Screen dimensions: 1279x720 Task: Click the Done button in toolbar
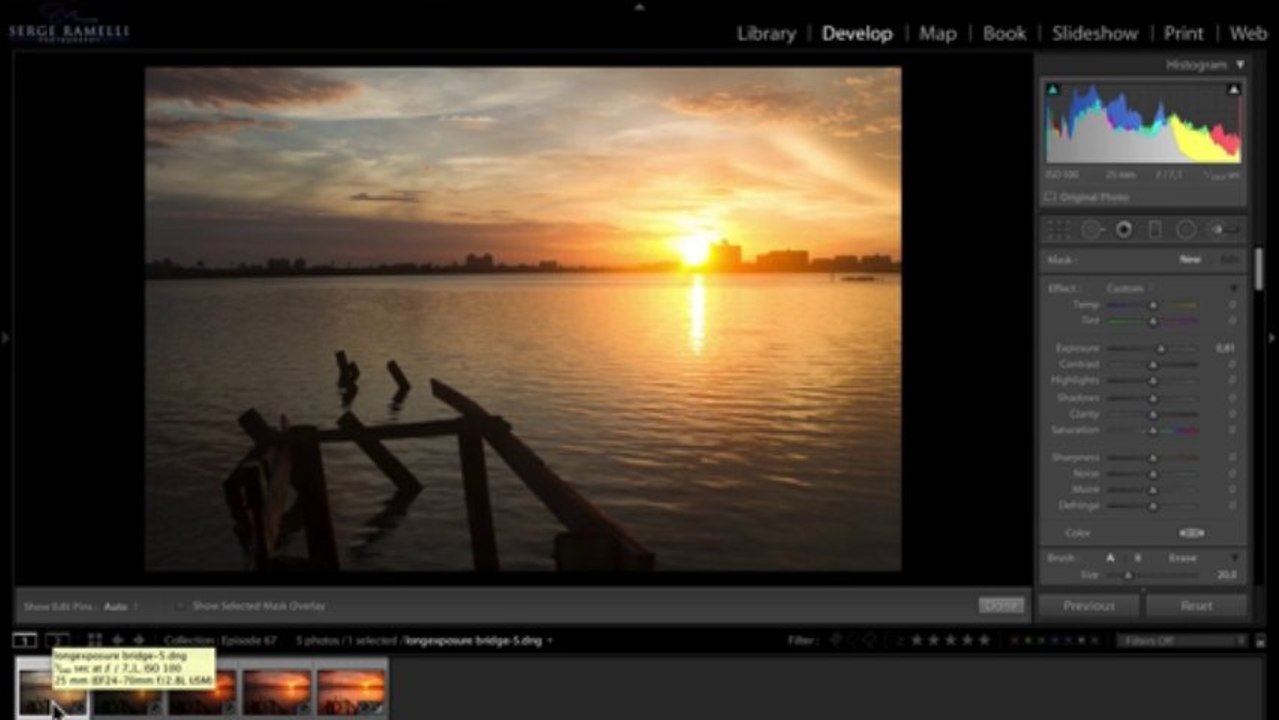point(1001,605)
